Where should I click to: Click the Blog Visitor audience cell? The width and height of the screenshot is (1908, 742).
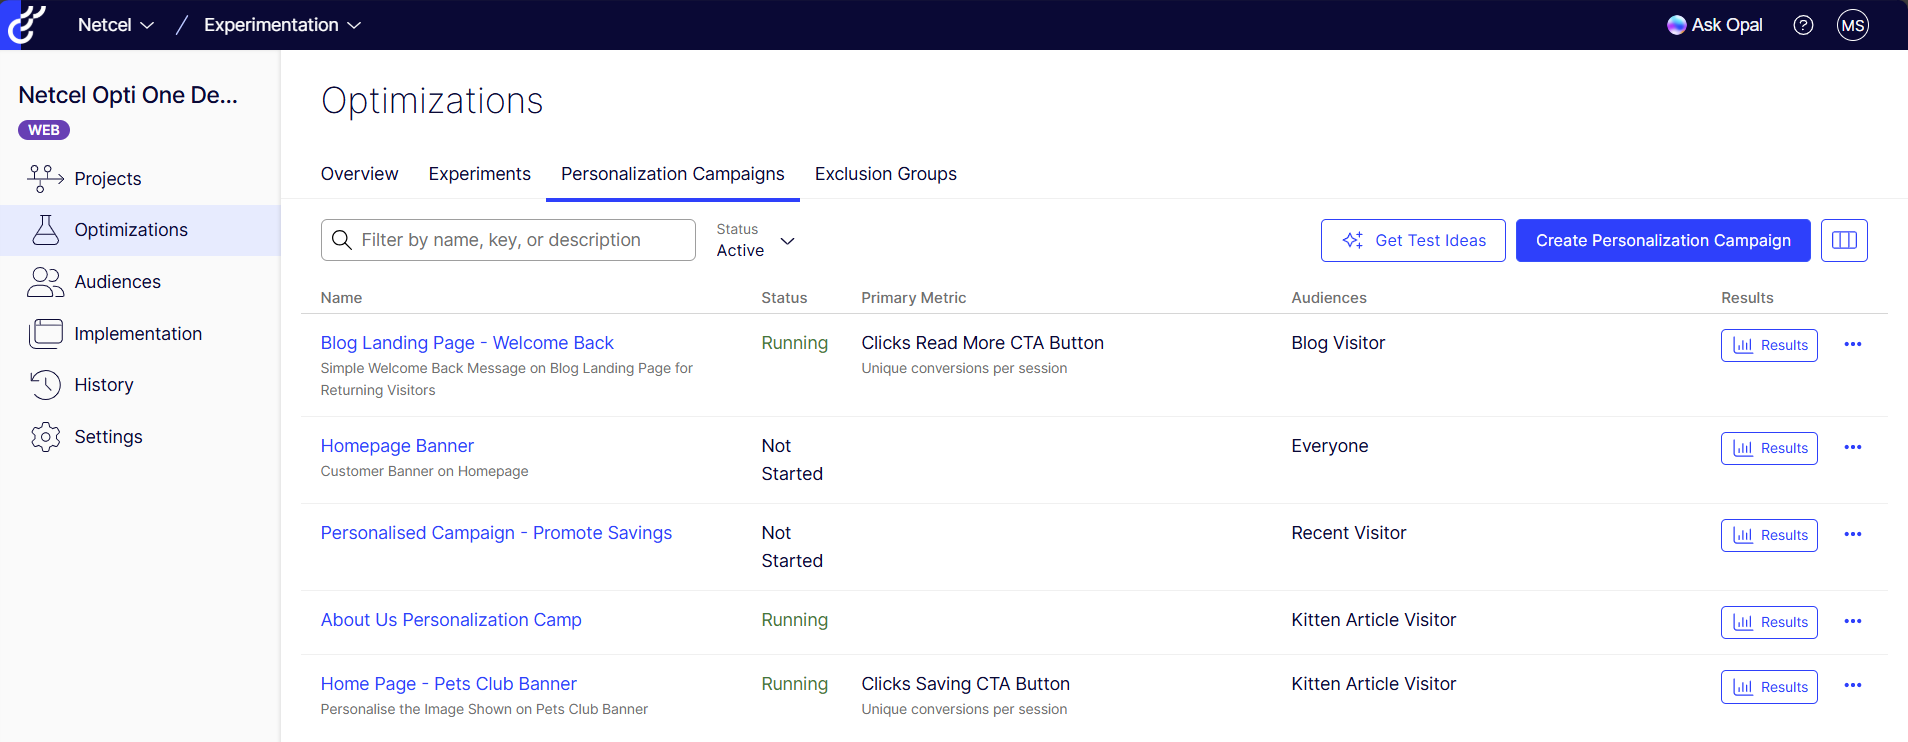(x=1338, y=343)
